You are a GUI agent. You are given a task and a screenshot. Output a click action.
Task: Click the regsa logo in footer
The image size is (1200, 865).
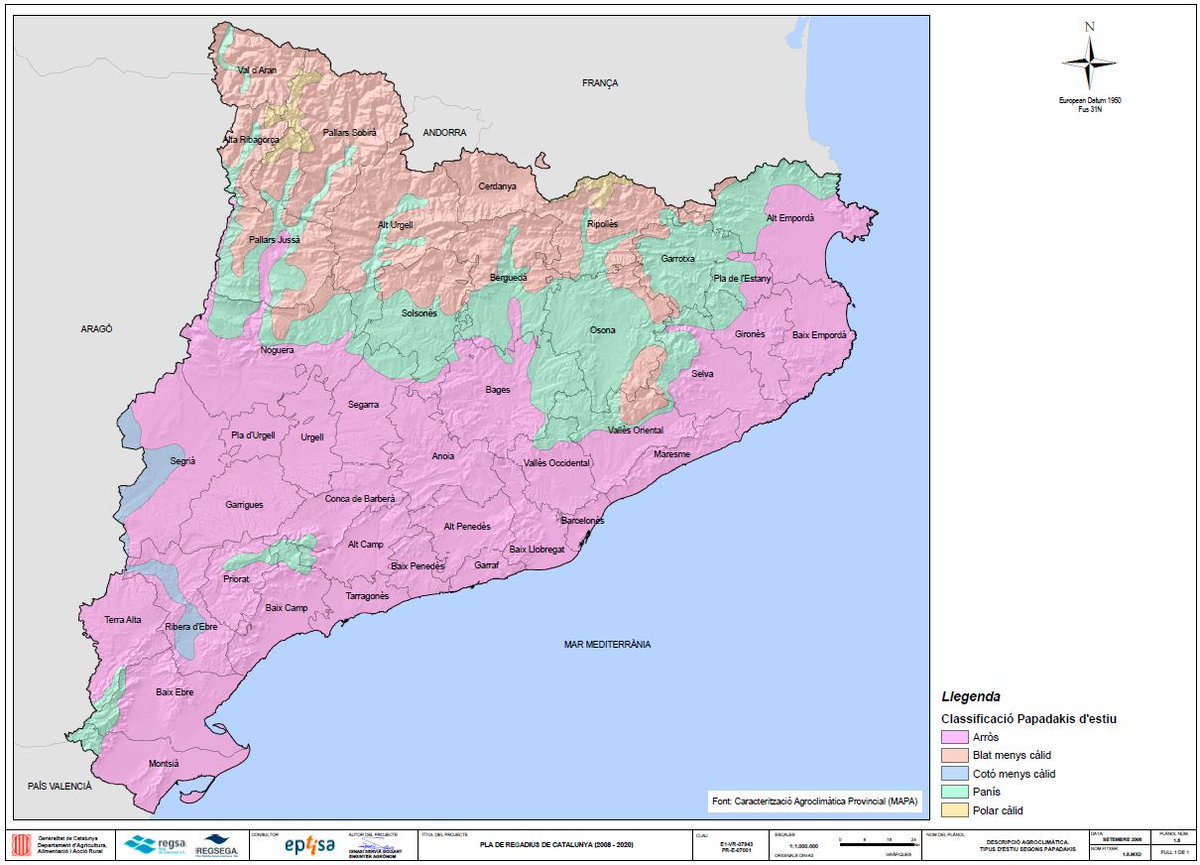coord(155,844)
